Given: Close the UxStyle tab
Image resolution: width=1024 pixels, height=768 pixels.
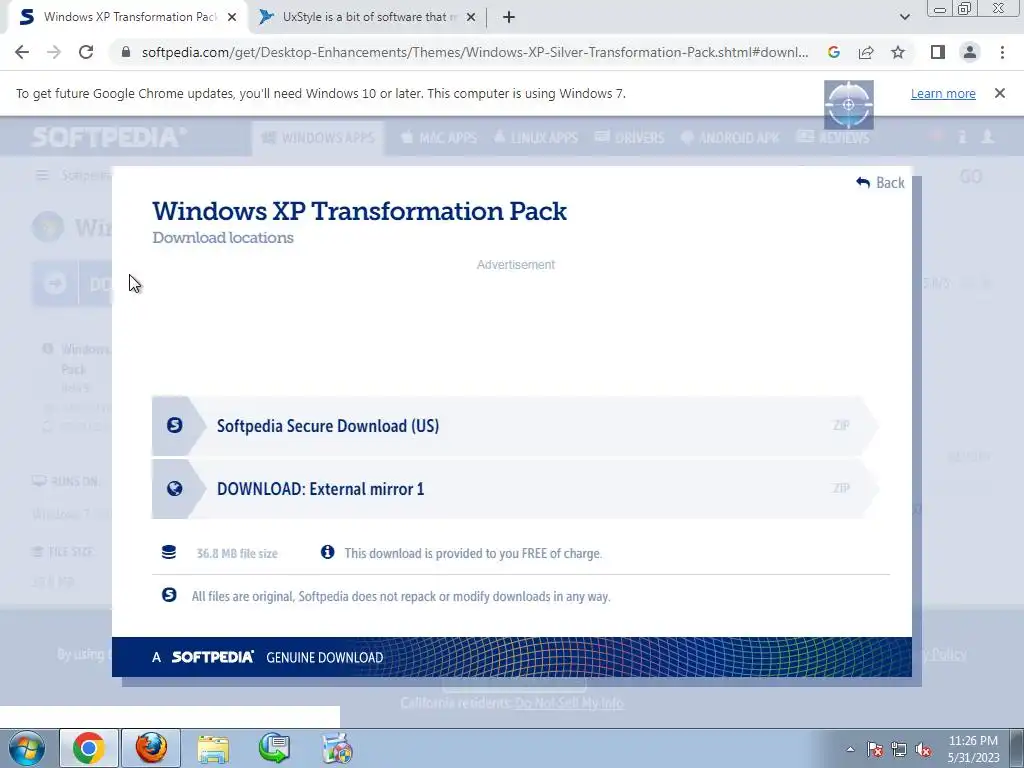Looking at the screenshot, I should point(471,17).
